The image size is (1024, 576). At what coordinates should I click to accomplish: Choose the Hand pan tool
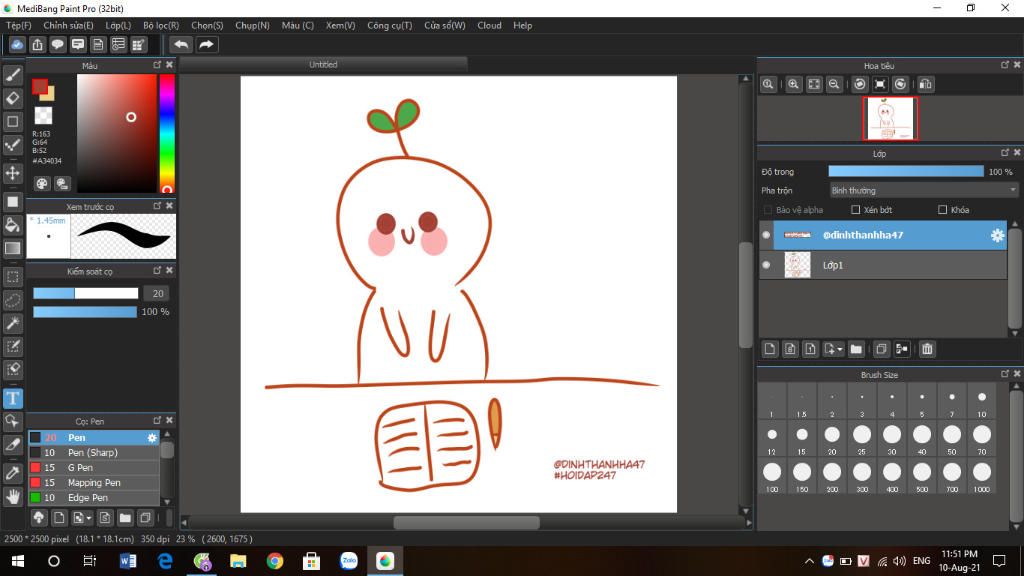click(x=13, y=496)
